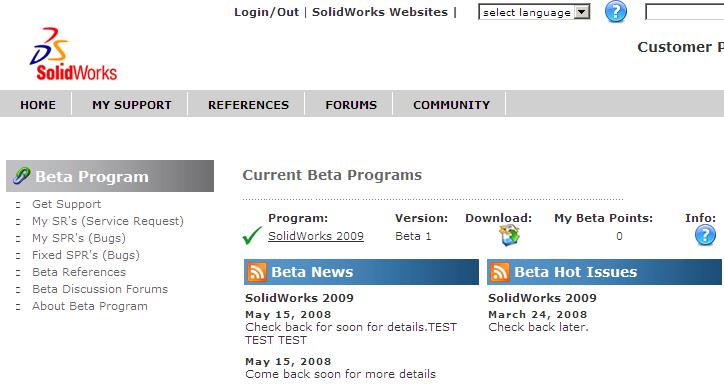This screenshot has height=384, width=724.
Task: Click the 'Program:' column label
Action: pyautogui.click(x=298, y=218)
